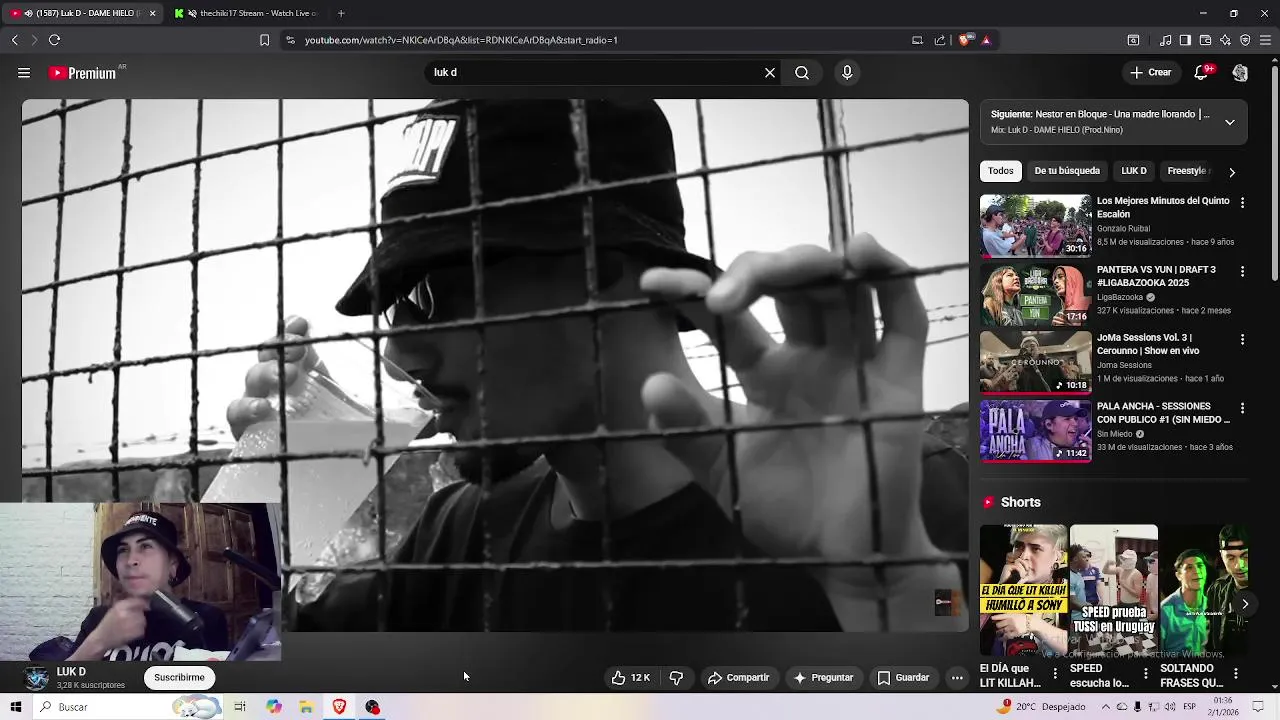Open the YouTube hamburger guide menu
This screenshot has width=1280, height=720.
24,73
